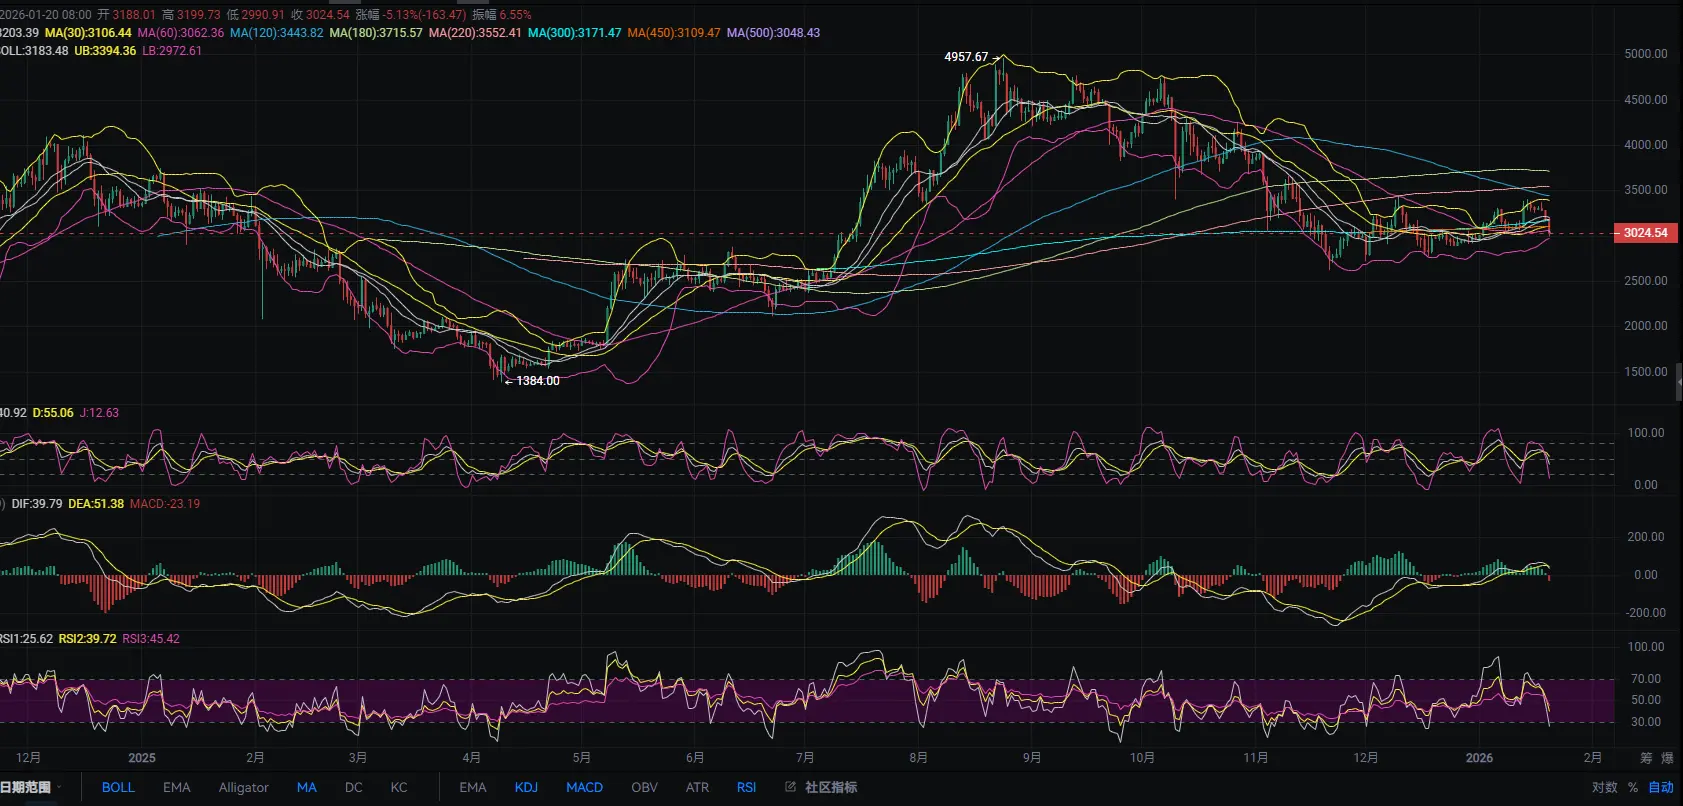This screenshot has width=1683, height=806.
Task: Enable the DC channel indicator
Action: [x=354, y=787]
